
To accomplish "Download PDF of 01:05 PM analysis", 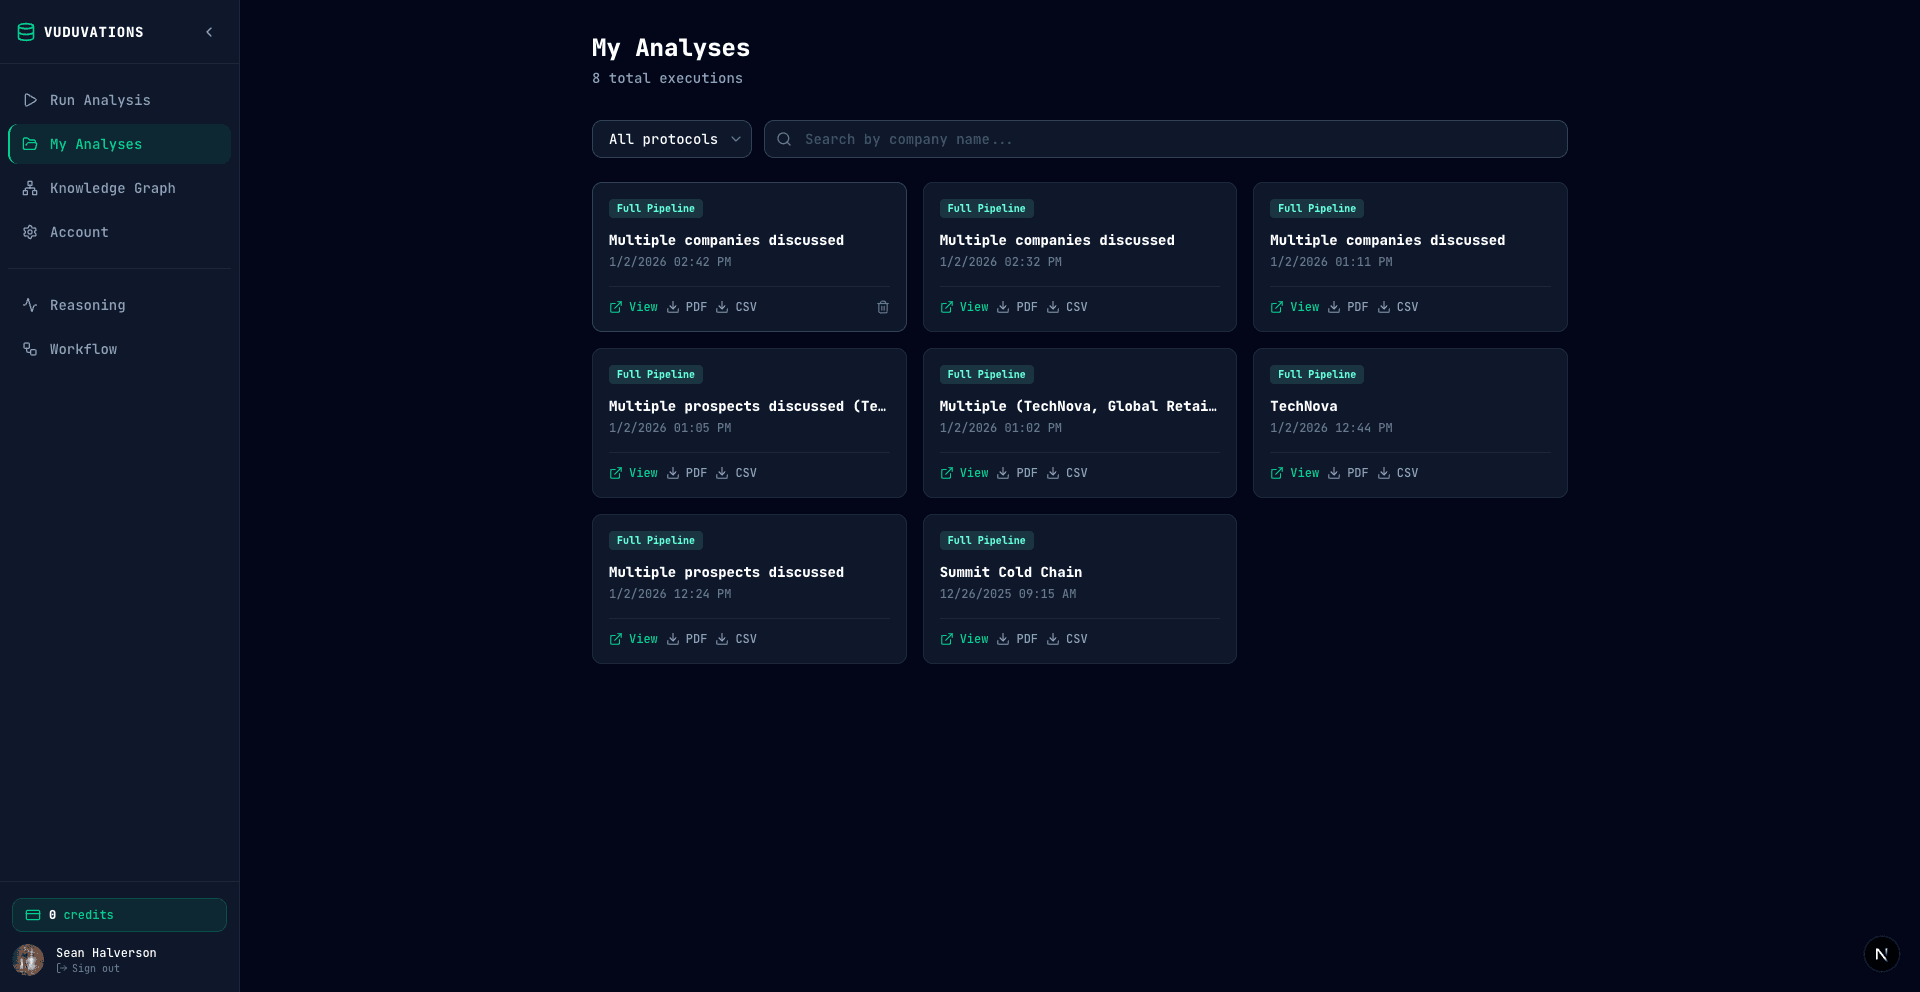I will [687, 473].
